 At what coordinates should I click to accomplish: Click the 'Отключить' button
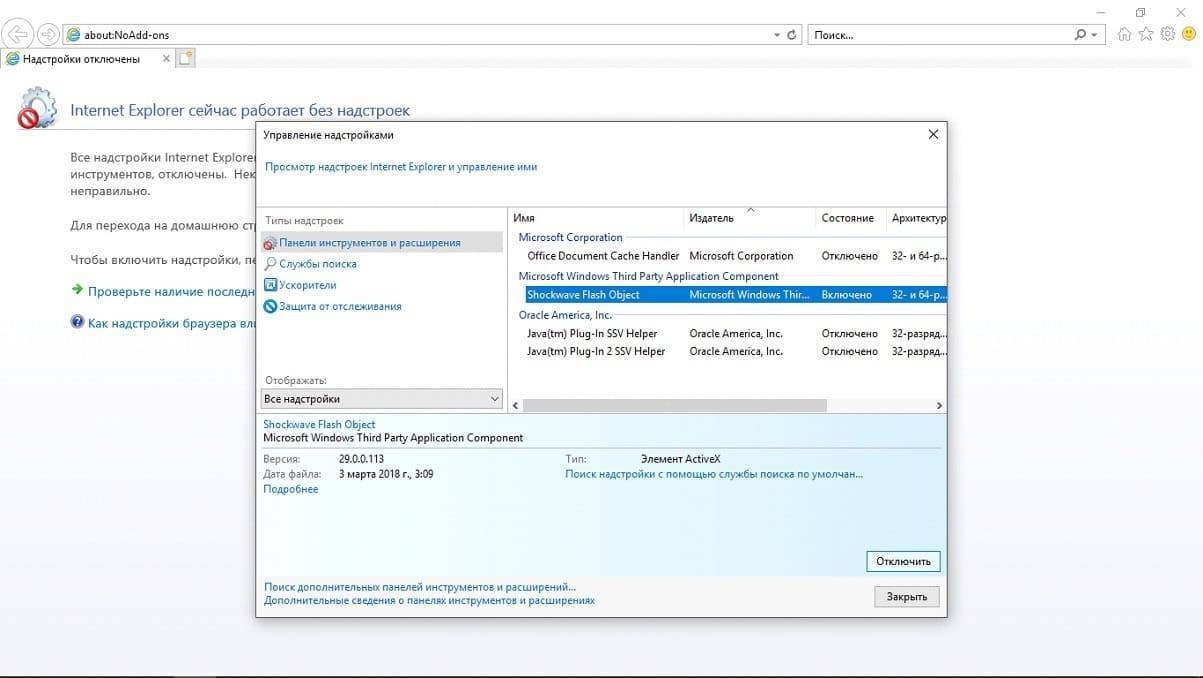[x=903, y=561]
